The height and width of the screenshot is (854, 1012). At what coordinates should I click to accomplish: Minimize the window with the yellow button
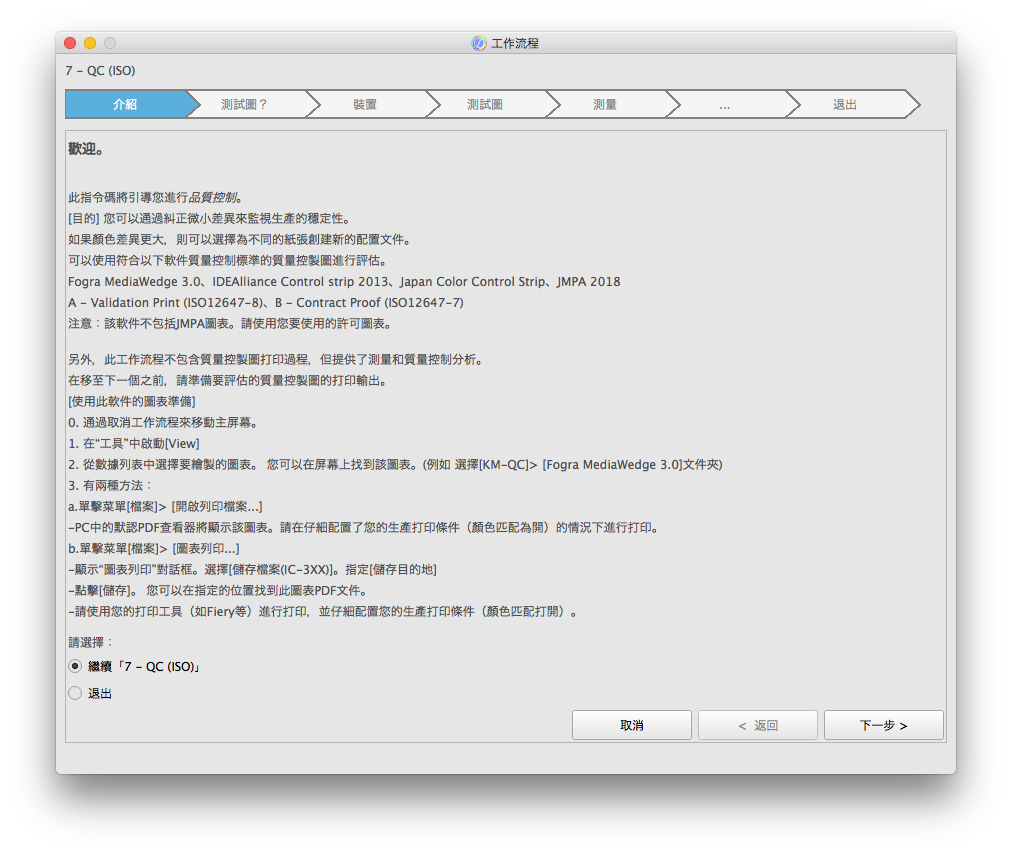click(90, 43)
